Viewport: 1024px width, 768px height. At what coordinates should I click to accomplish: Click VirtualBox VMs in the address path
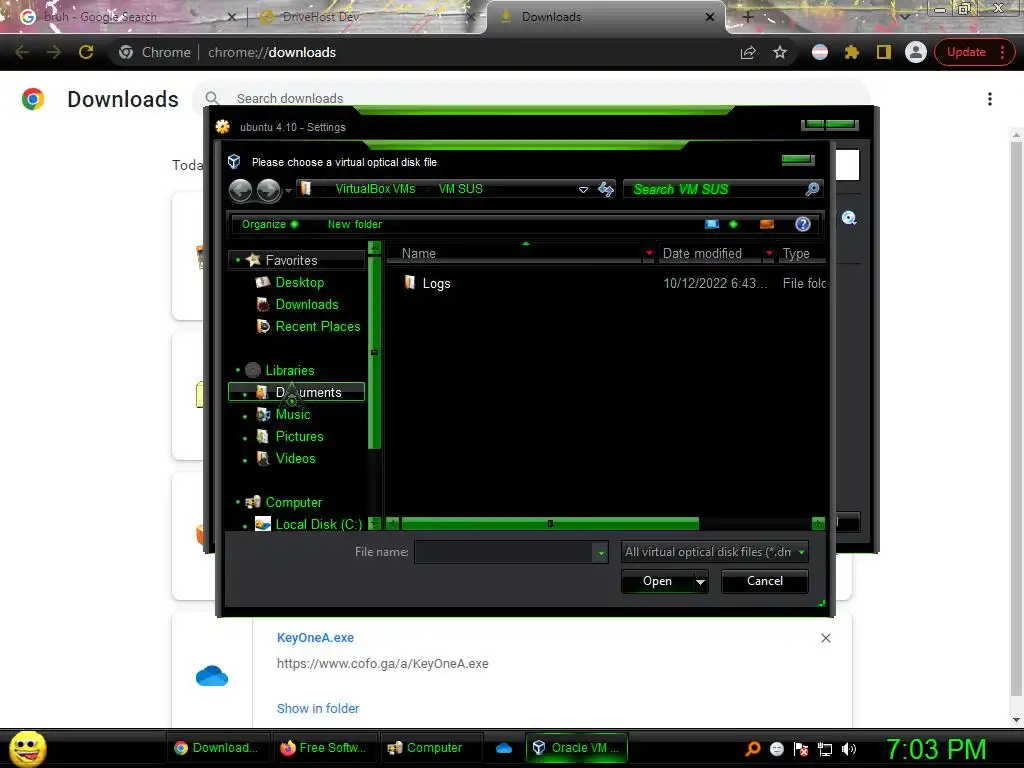pyautogui.click(x=375, y=189)
